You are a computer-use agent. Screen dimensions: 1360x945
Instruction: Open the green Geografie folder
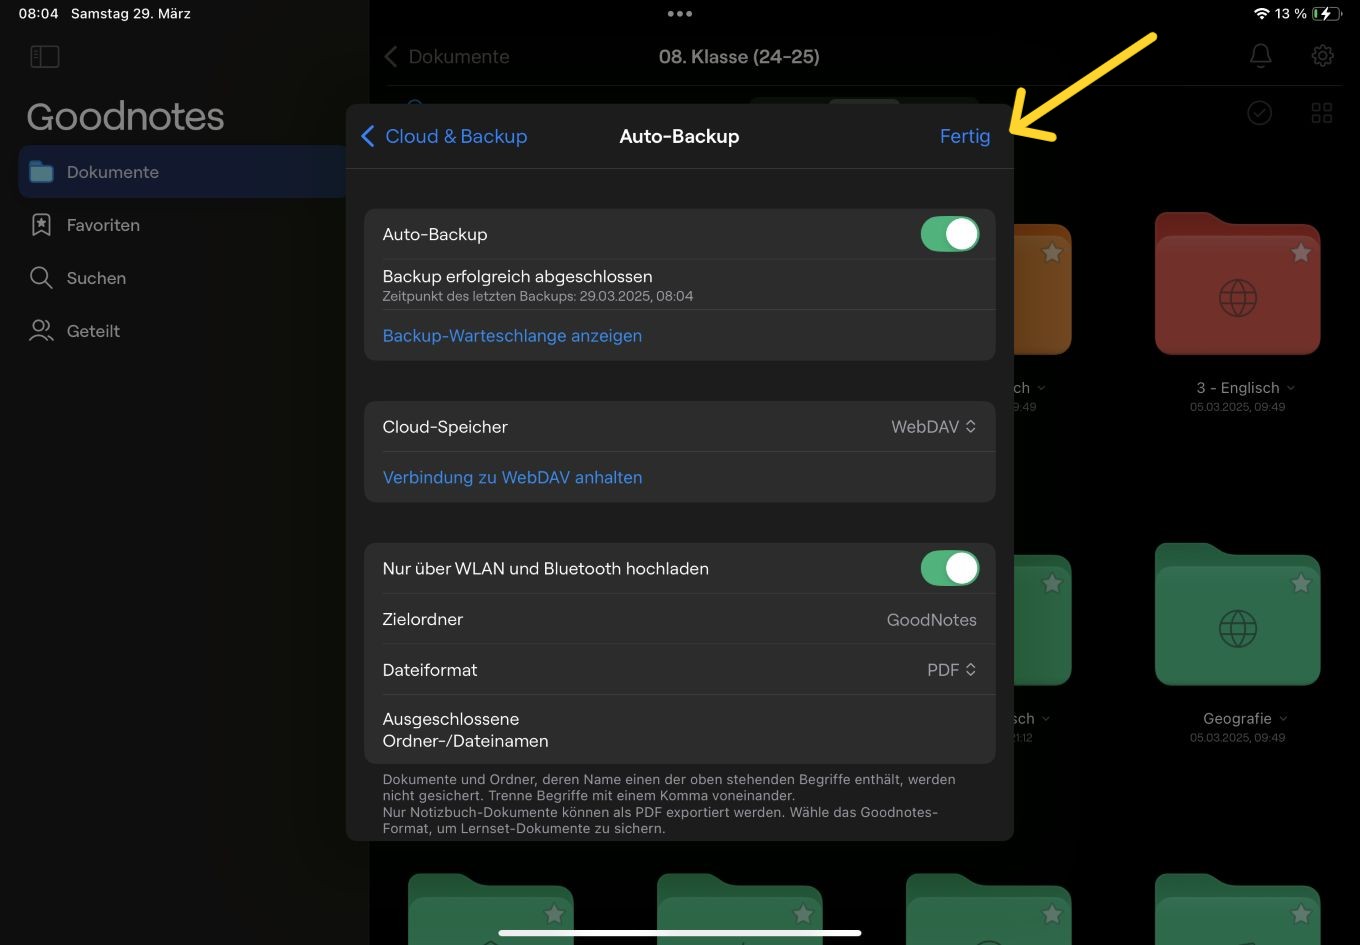pos(1237,615)
